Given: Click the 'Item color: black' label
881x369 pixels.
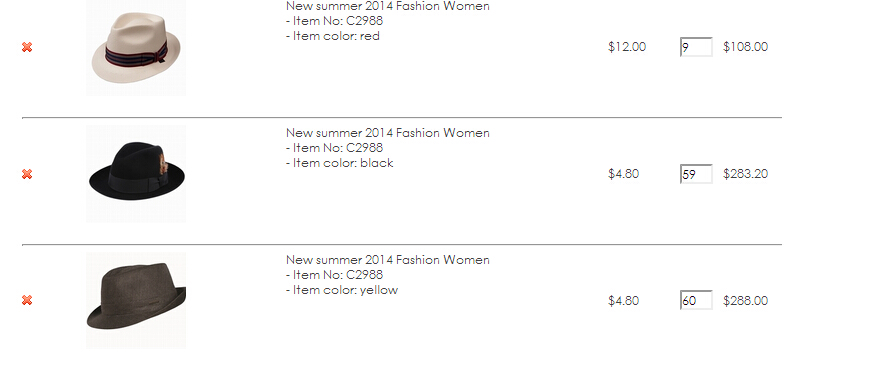Looking at the screenshot, I should click(340, 163).
